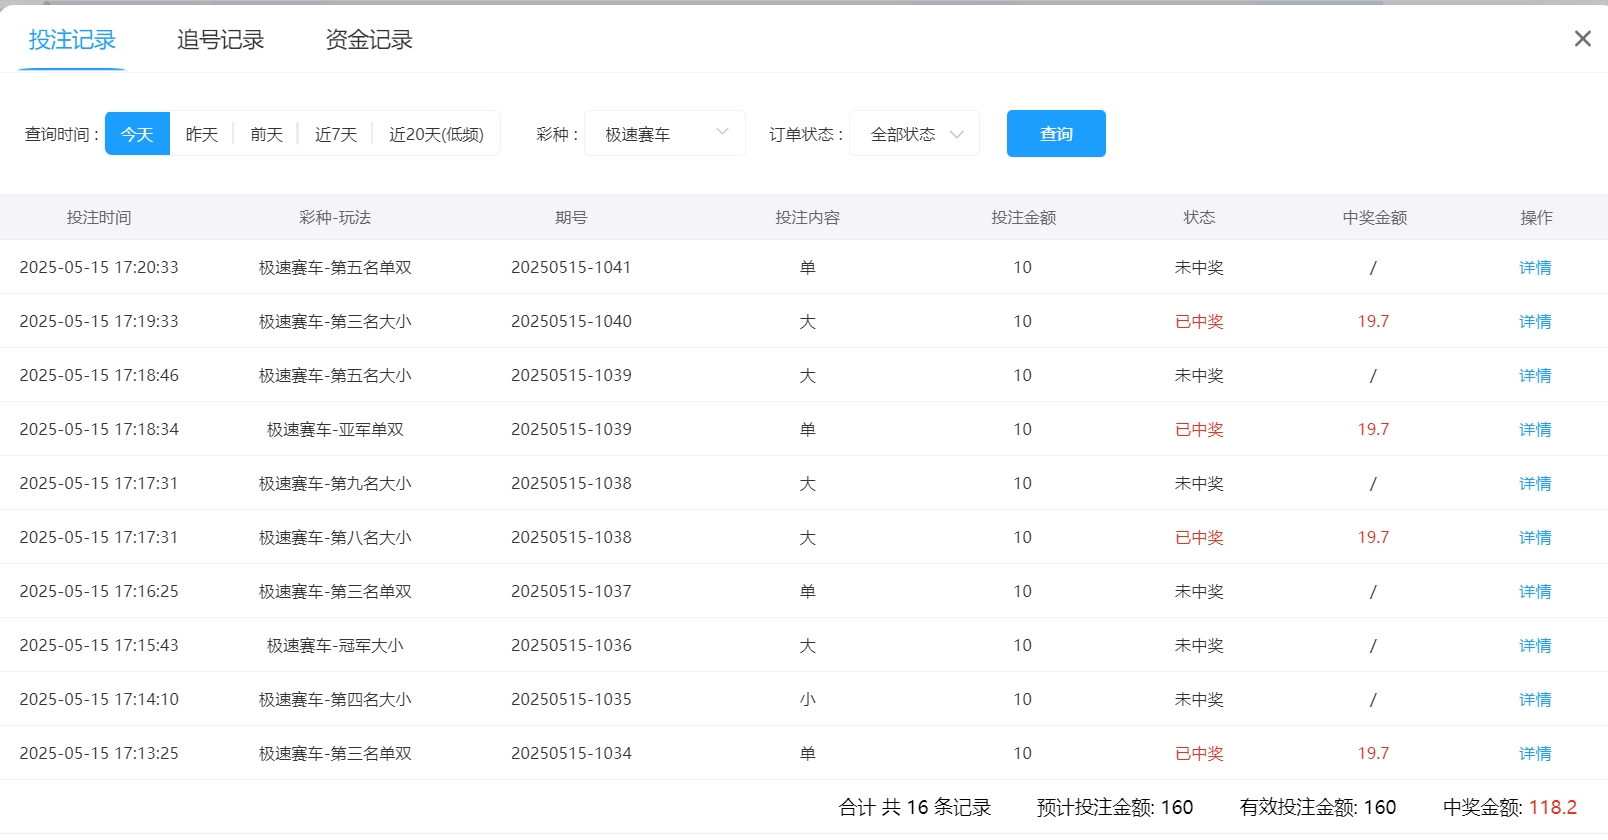Screen dimensions: 1608x840
Task: View 详情 for issue 20250515-1035
Action: [x=1535, y=700]
